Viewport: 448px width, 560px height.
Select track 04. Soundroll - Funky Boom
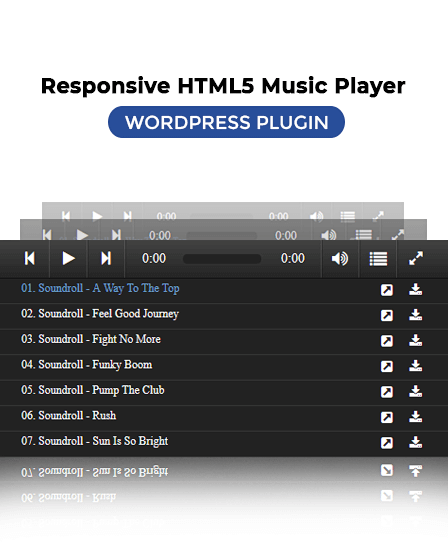coord(86,365)
